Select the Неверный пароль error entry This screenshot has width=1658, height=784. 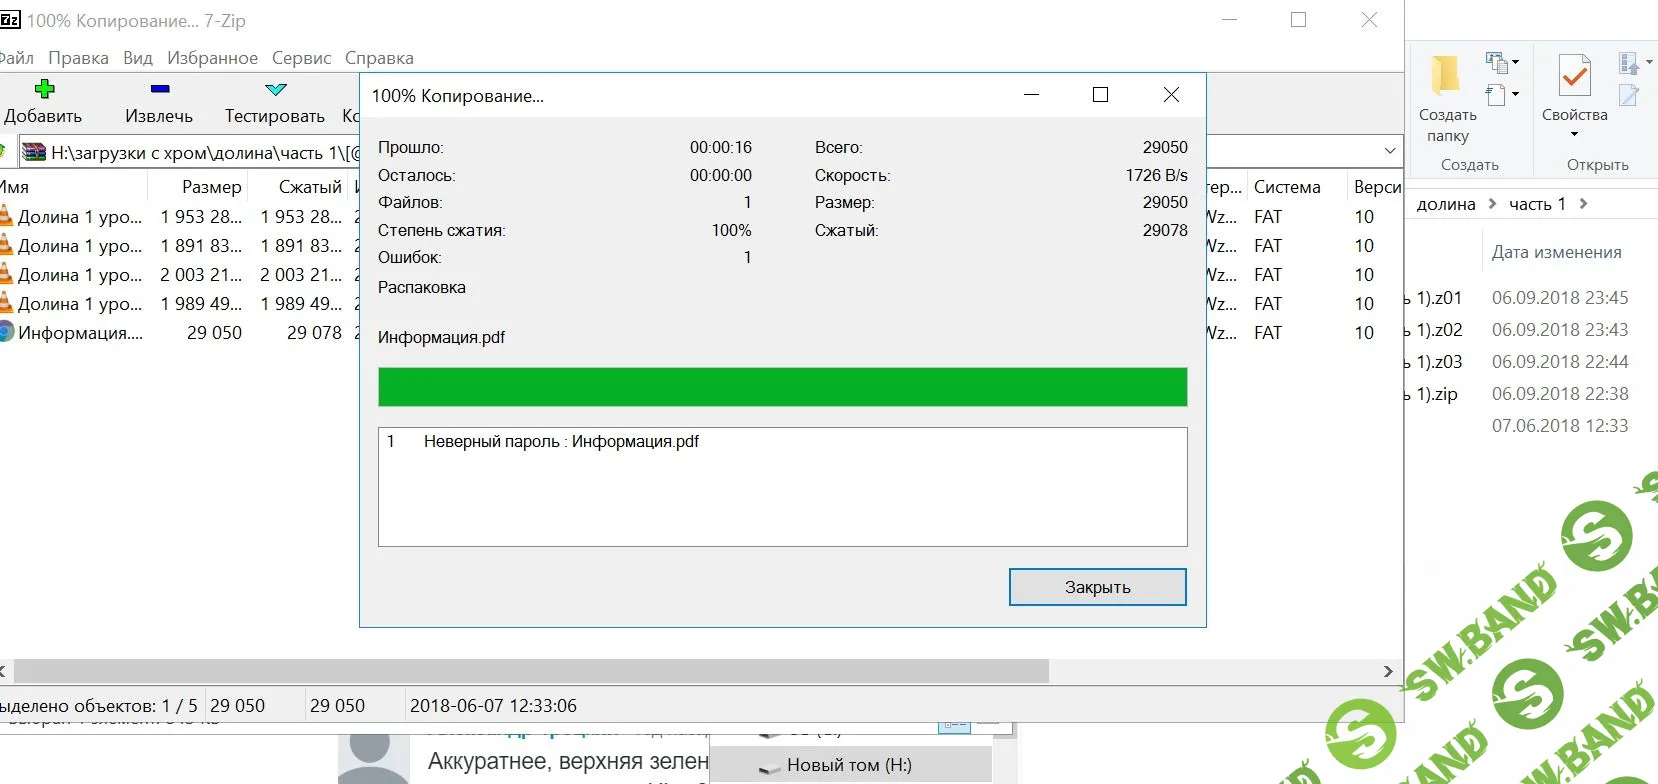tap(560, 442)
